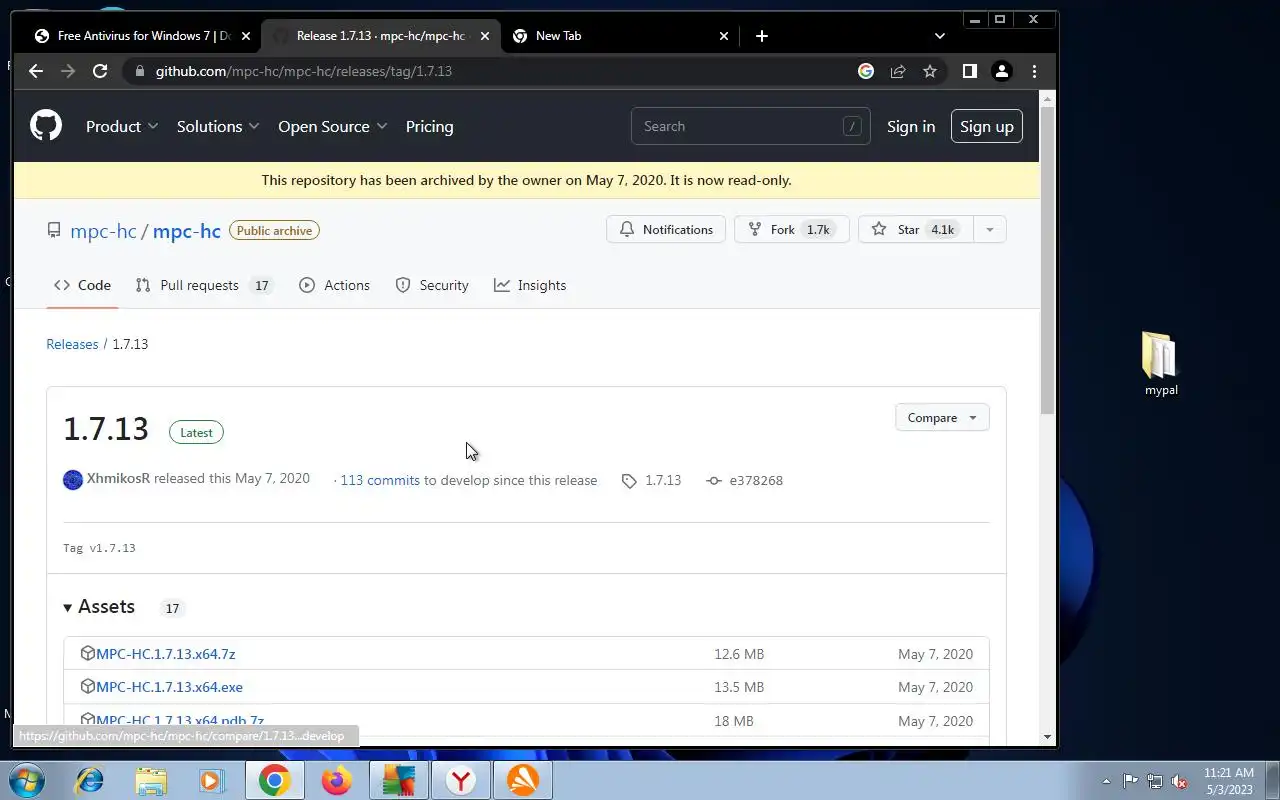Click the Latest release badge

click(196, 432)
